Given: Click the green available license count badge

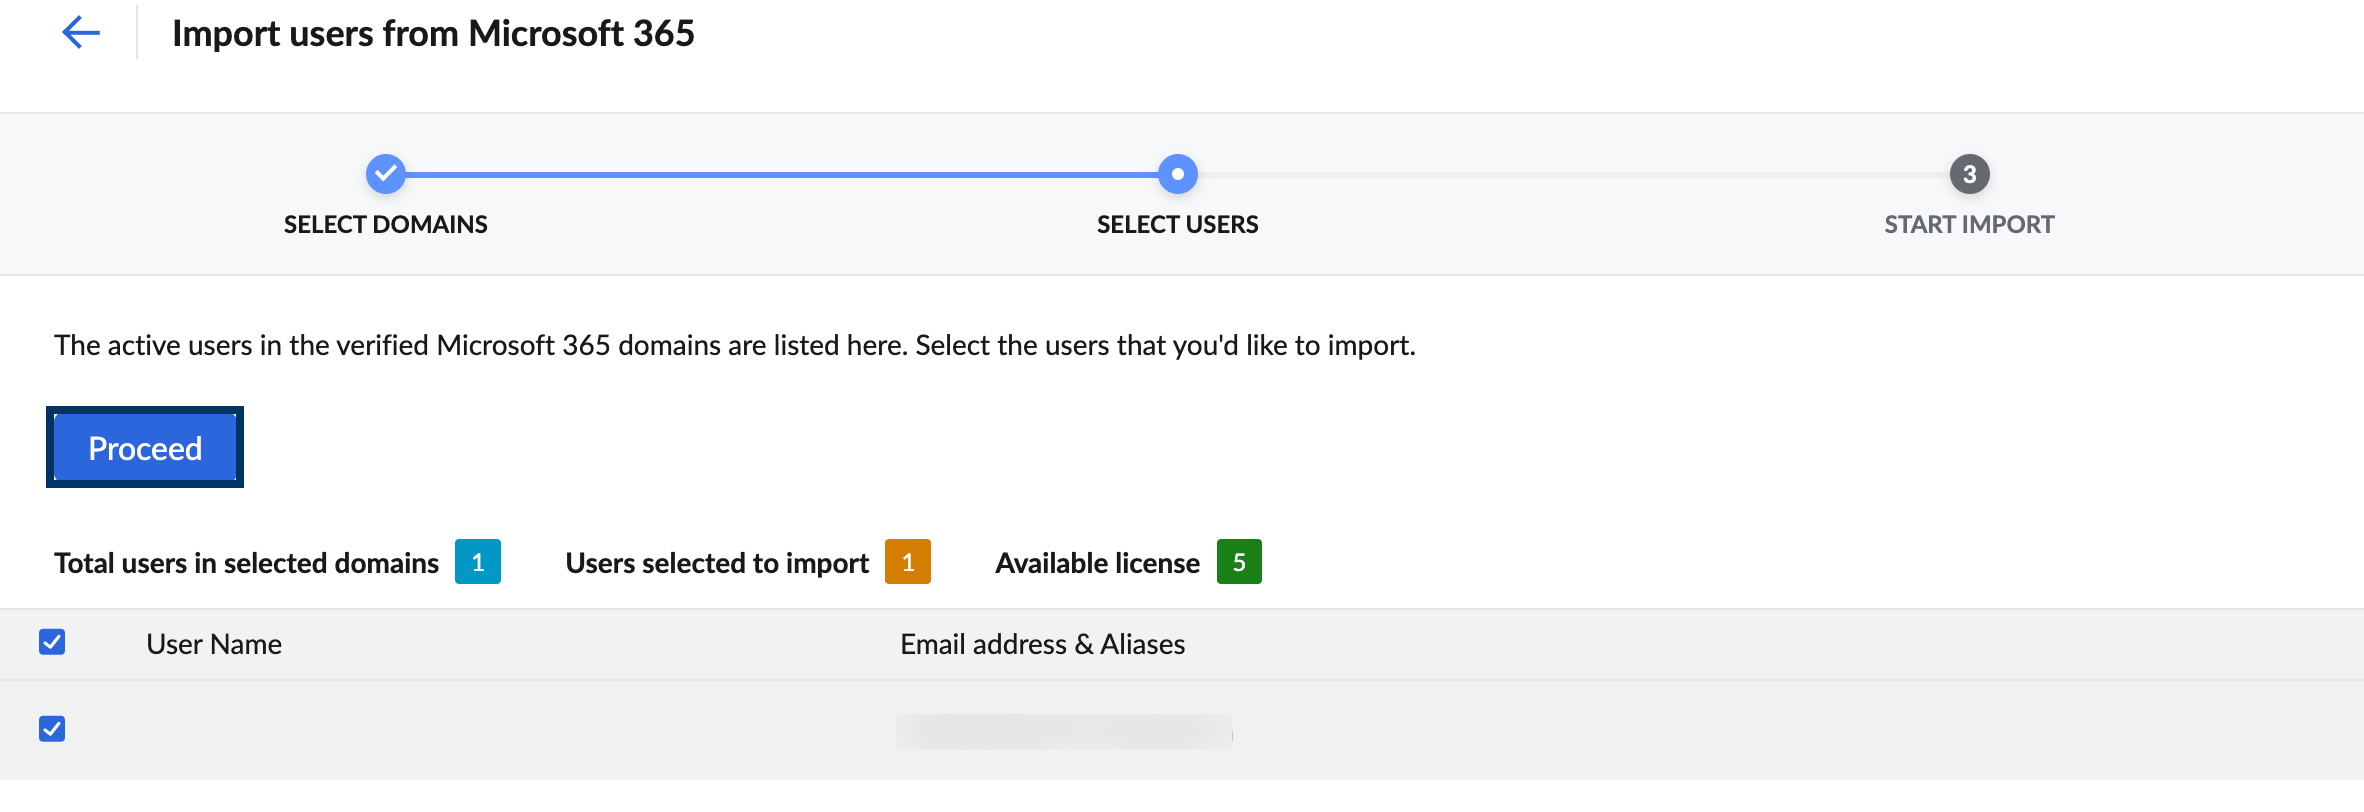Looking at the screenshot, I should click(x=1239, y=562).
